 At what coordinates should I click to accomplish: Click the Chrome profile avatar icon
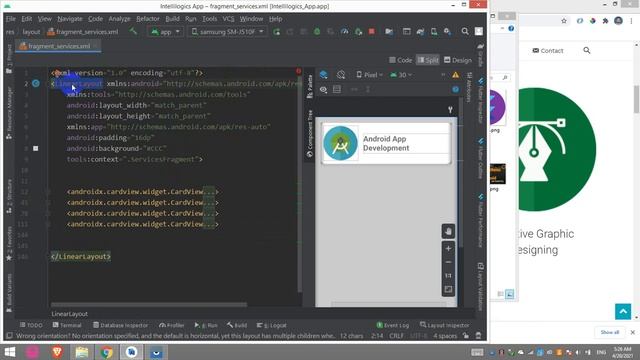tap(618, 21)
